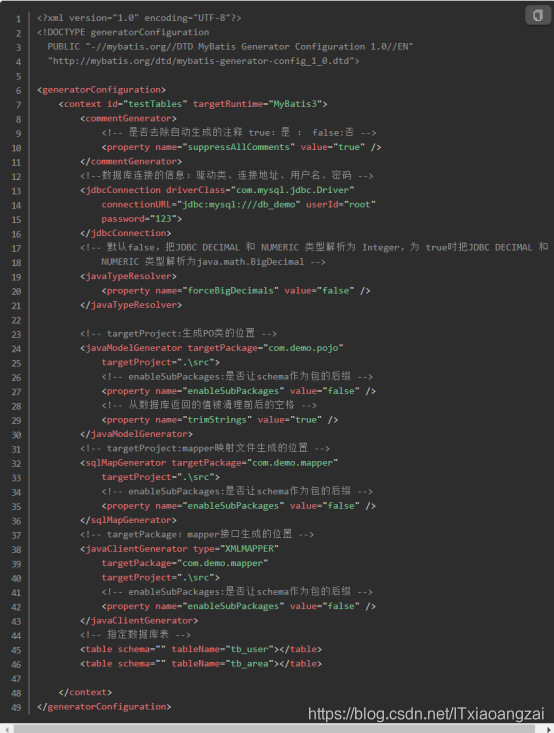The width and height of the screenshot is (554, 733).
Task: Copy the code block with the copy icon
Action: point(538,15)
